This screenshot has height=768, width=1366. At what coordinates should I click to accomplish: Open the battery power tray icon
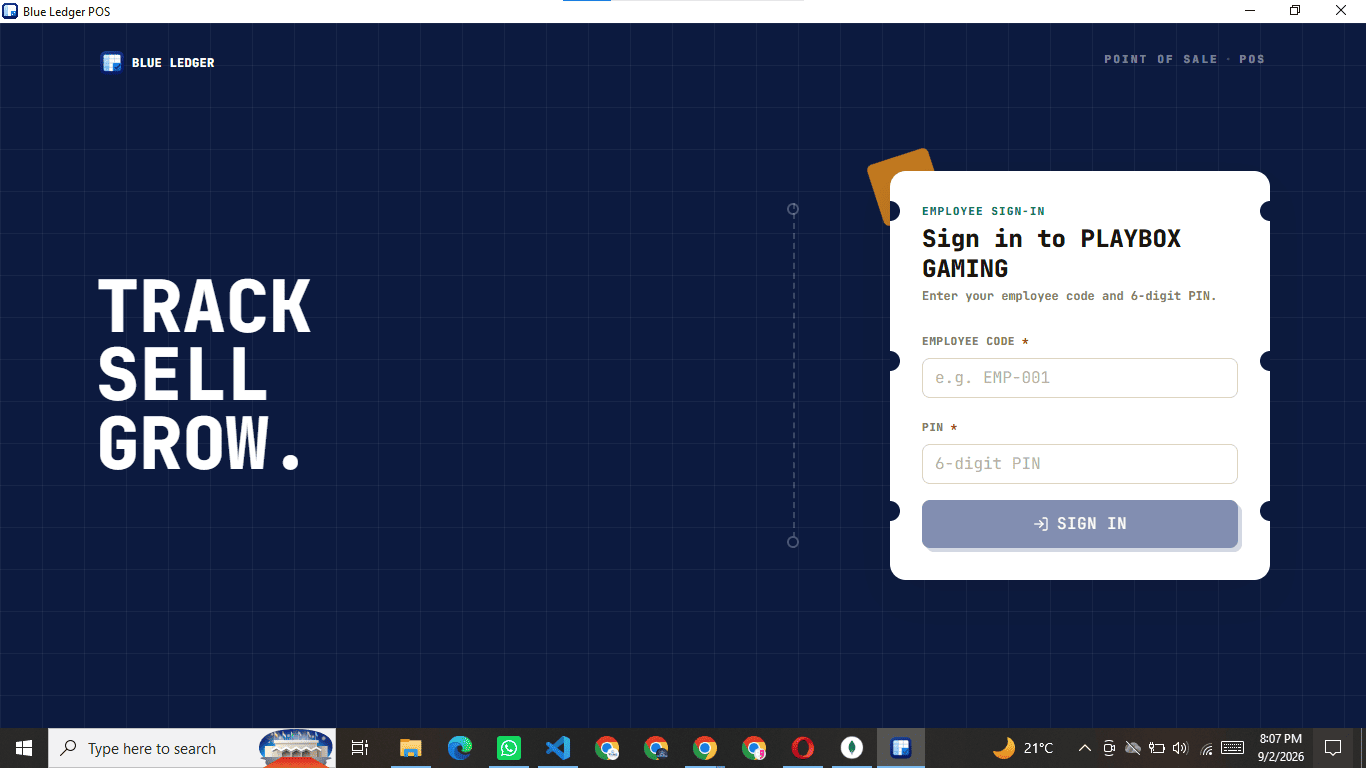point(1157,748)
